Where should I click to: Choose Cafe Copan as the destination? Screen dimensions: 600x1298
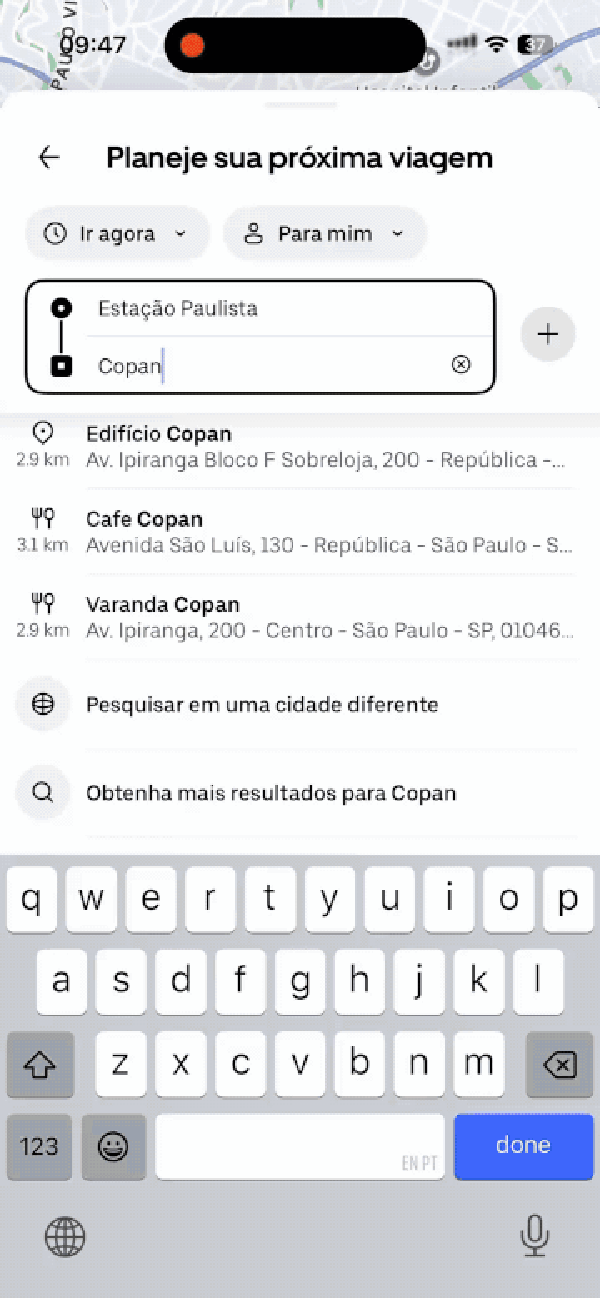(300, 531)
